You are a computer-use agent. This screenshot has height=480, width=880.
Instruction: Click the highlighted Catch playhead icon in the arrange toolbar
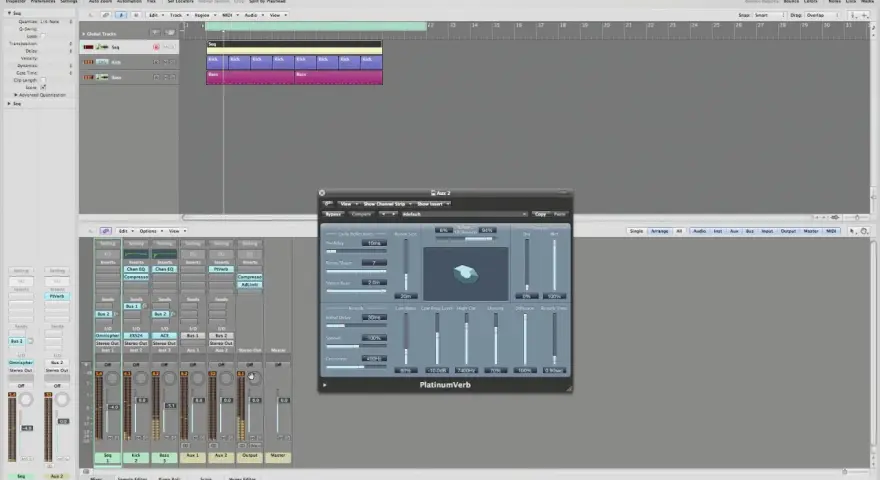pos(121,15)
